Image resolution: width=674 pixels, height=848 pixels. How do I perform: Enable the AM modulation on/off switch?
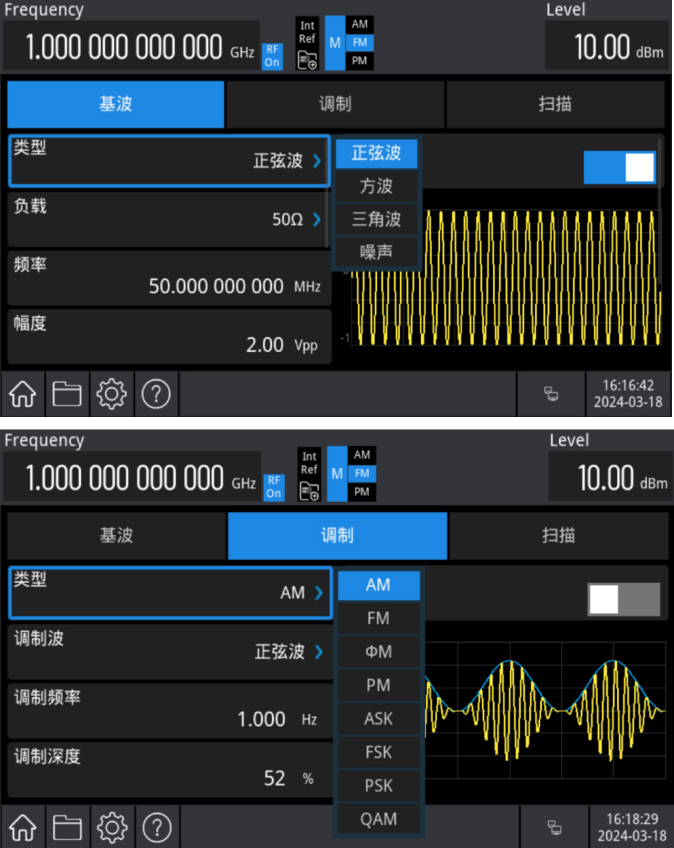pos(623,599)
